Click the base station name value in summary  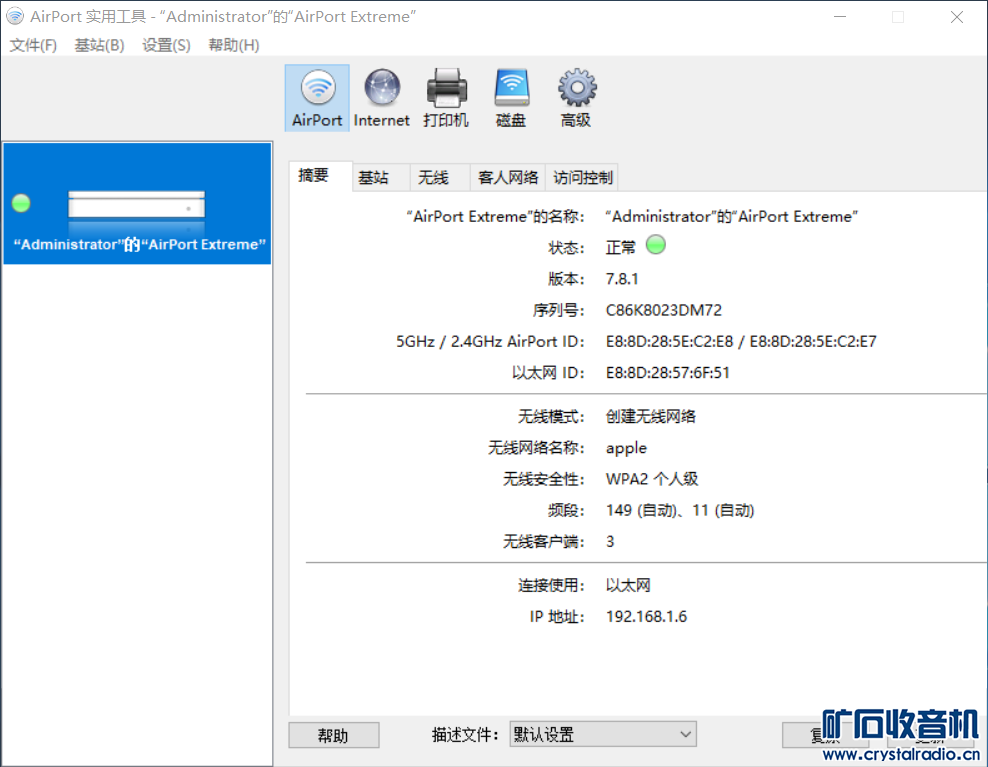point(732,216)
